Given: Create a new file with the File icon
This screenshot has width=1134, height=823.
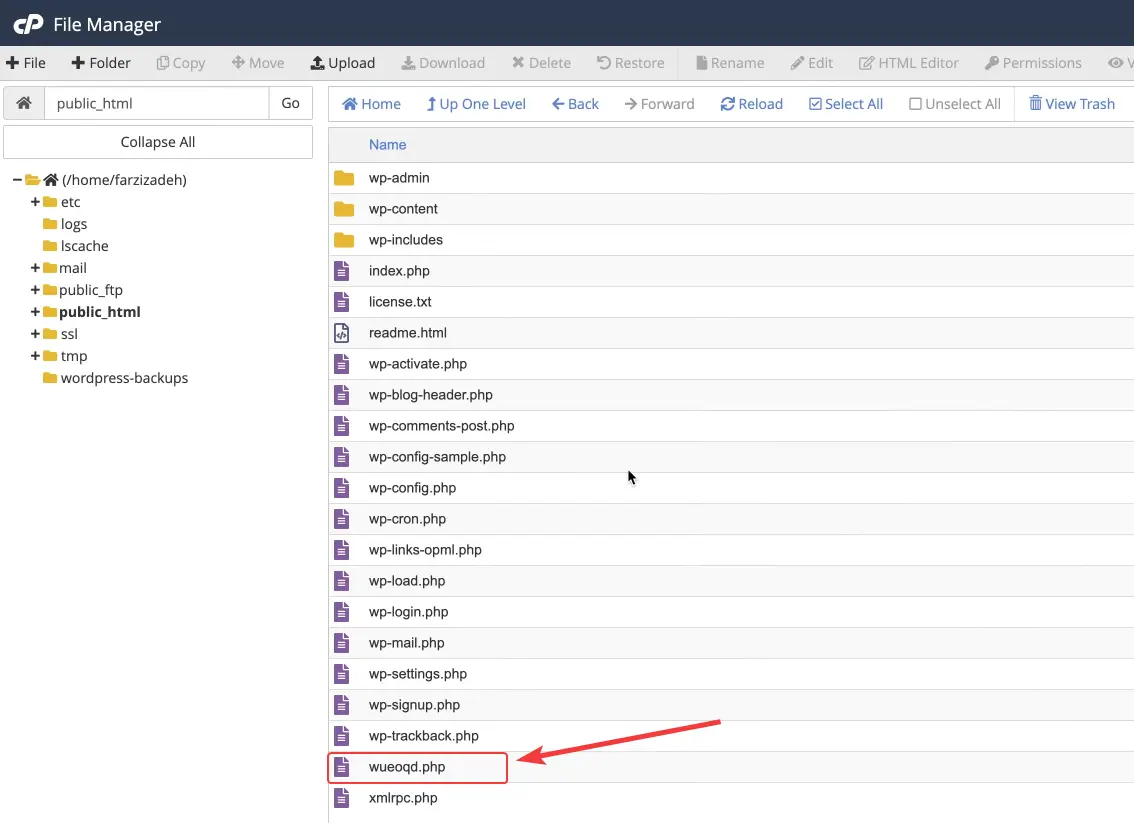Looking at the screenshot, I should pyautogui.click(x=25, y=62).
